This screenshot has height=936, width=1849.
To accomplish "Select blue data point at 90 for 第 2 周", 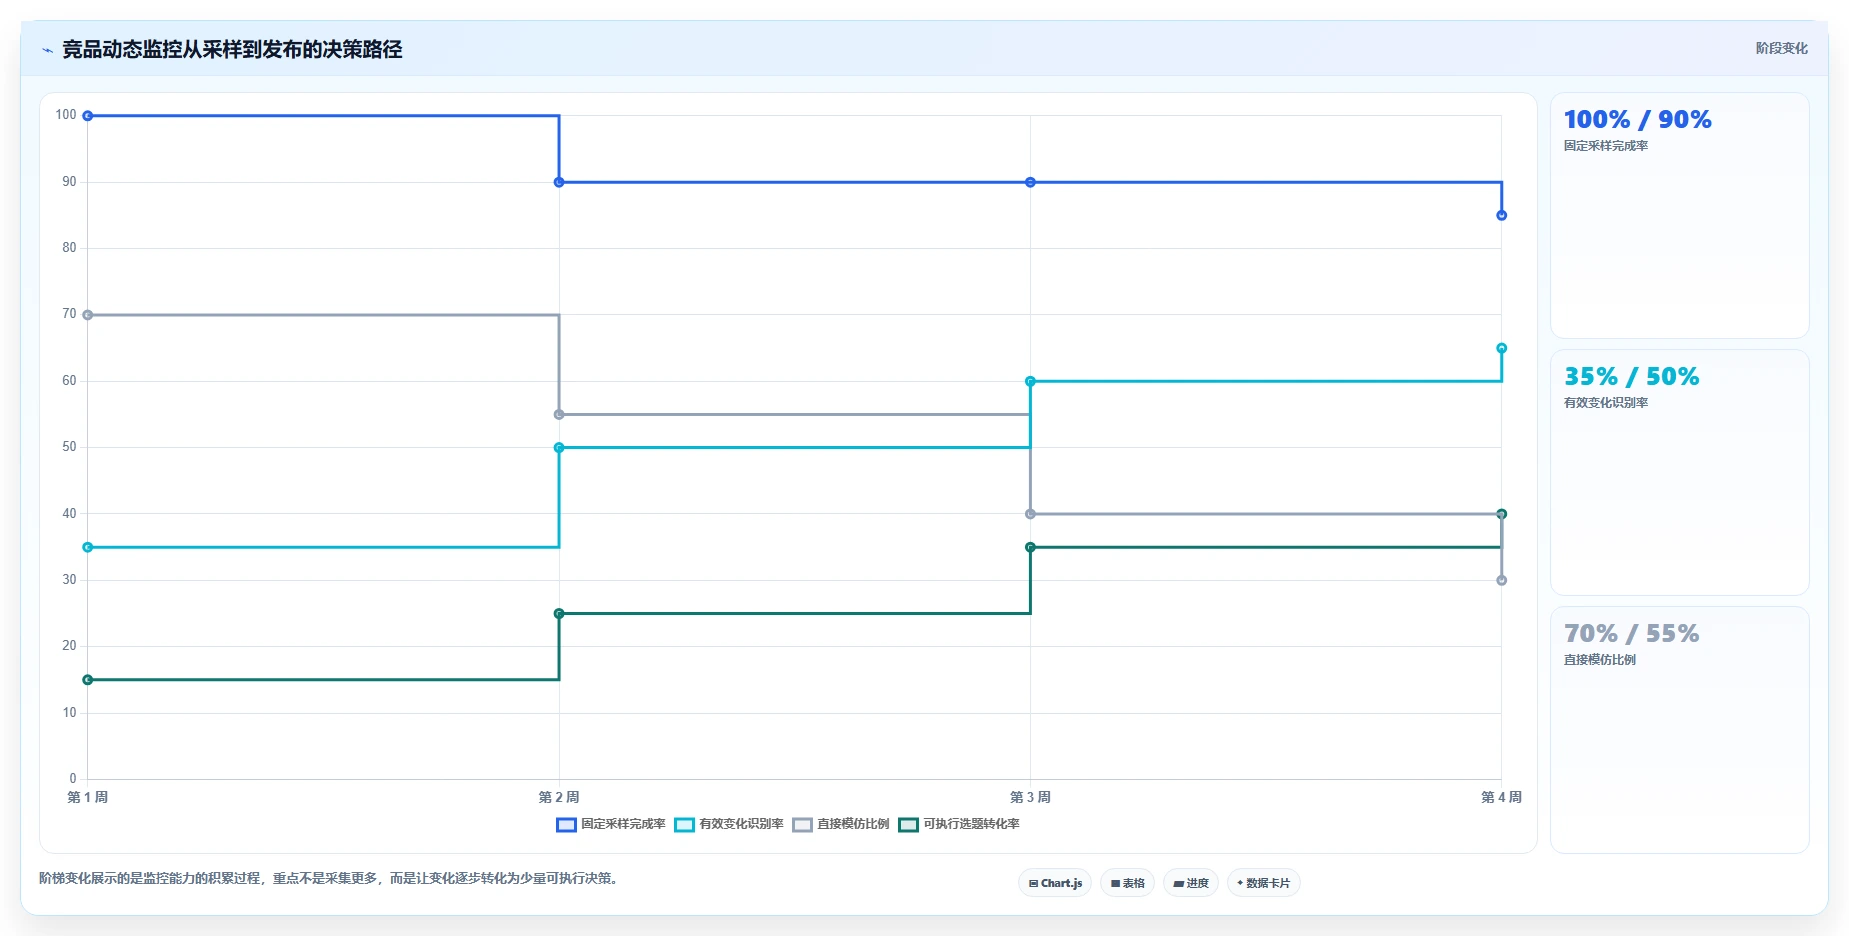I will click(559, 182).
